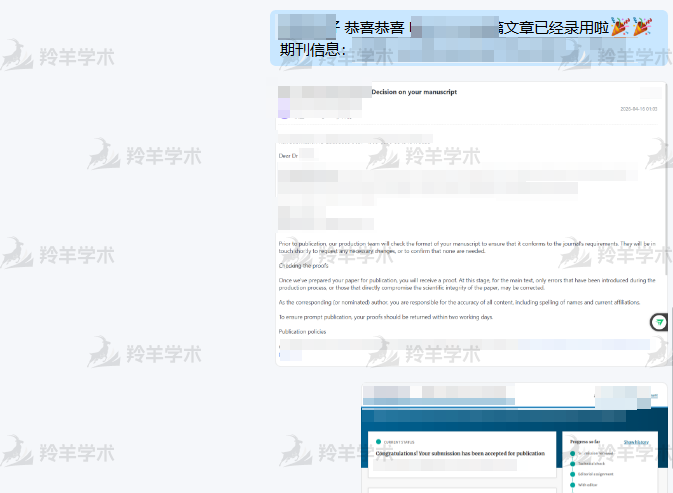Click the green current status dot
Image resolution: width=673 pixels, height=493 pixels.
379,441
